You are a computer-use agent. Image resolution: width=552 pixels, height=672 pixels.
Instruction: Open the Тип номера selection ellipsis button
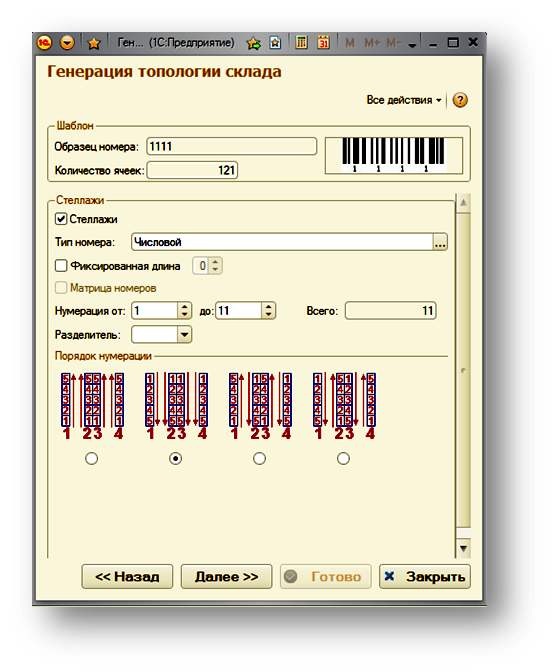coord(440,242)
